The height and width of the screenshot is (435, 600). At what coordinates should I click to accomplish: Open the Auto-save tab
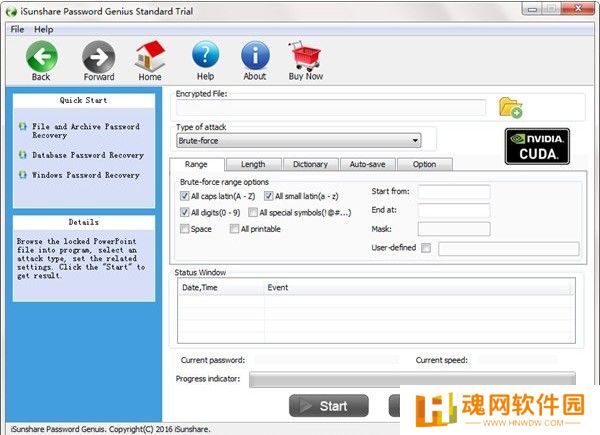click(x=368, y=164)
